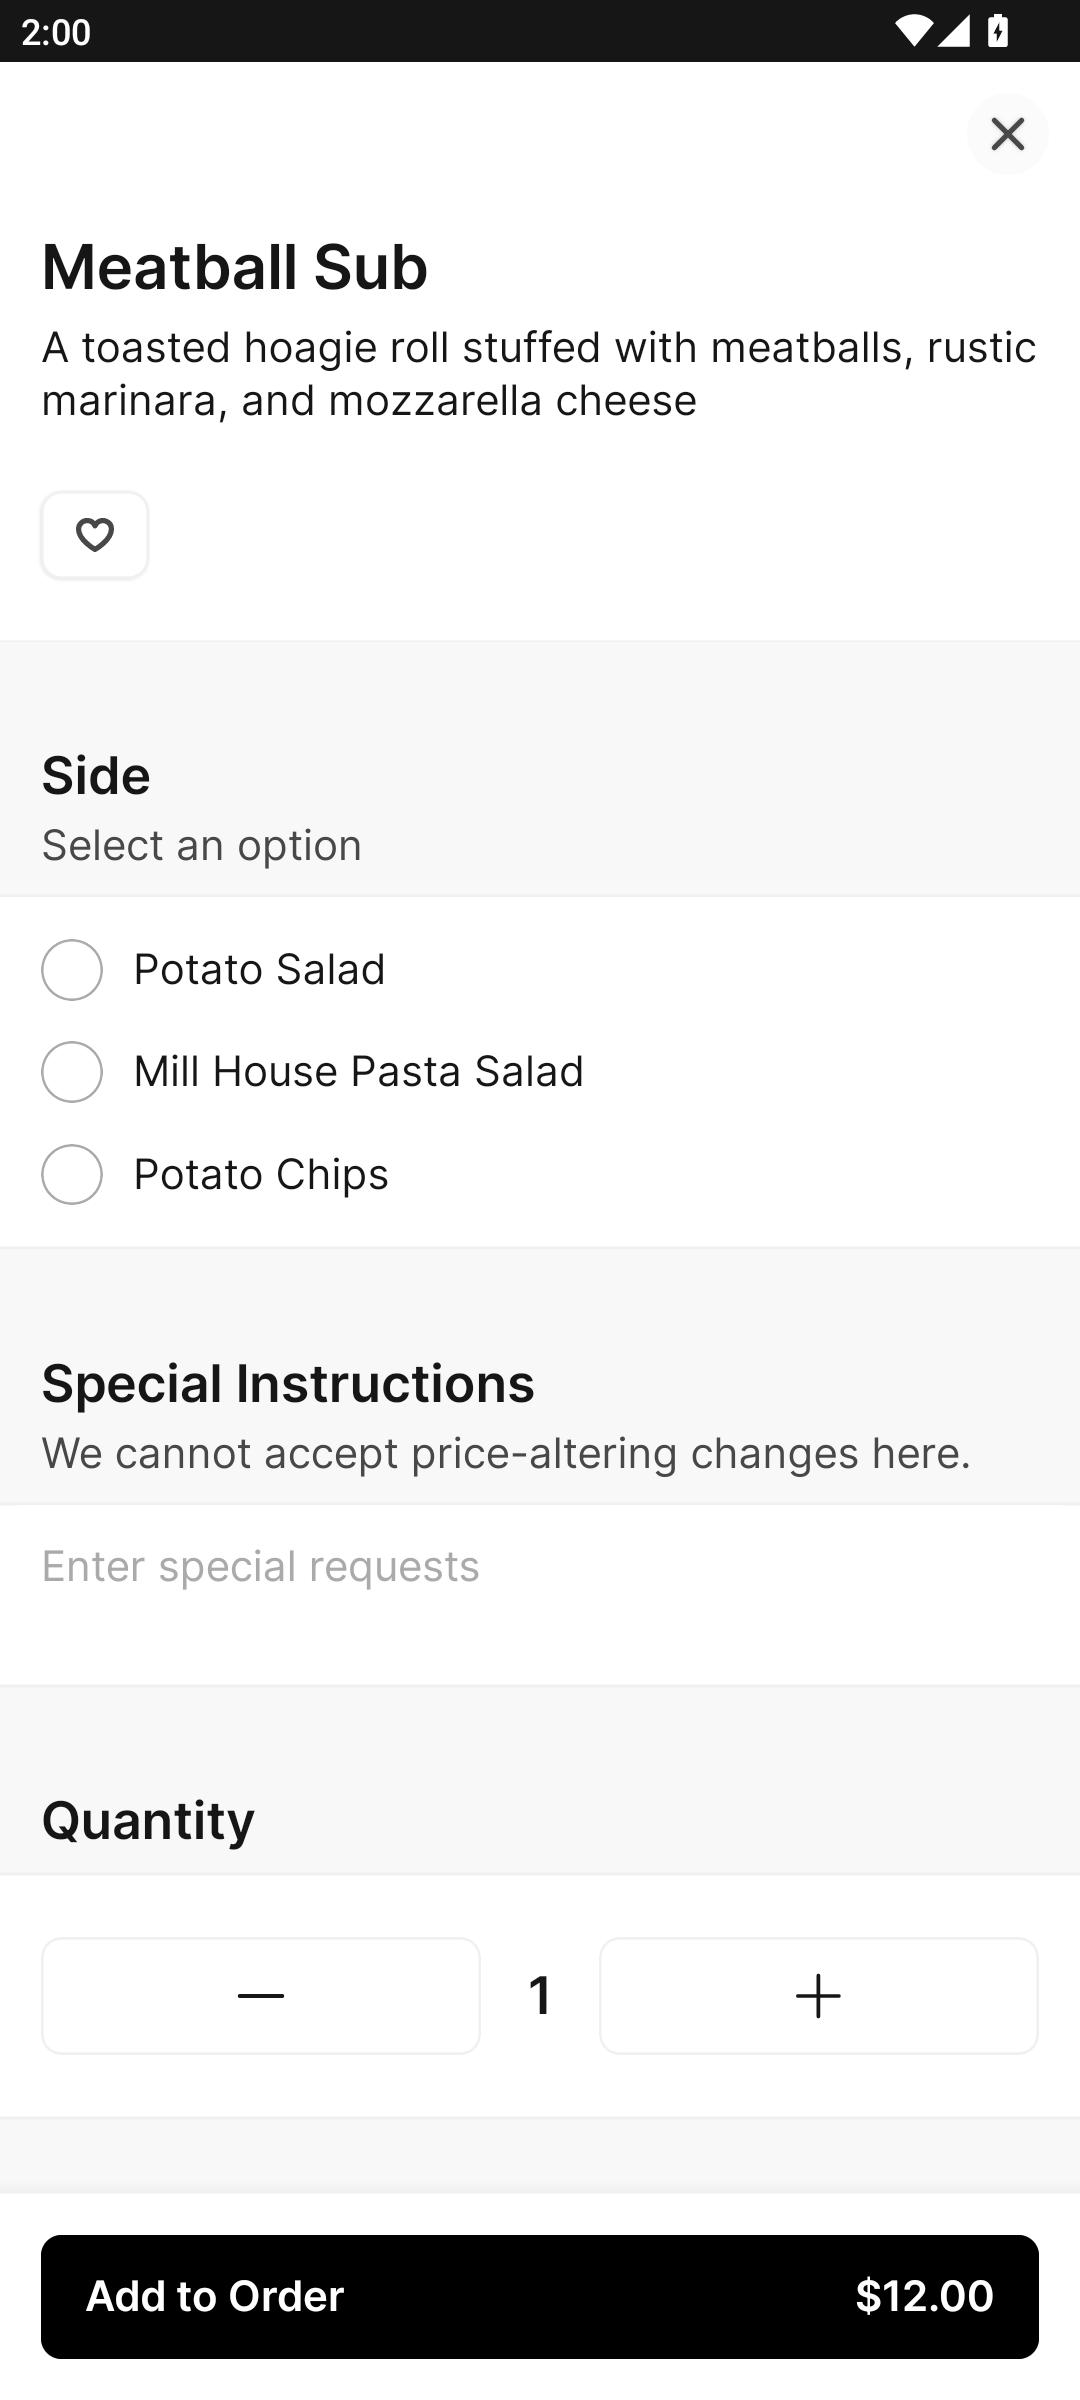This screenshot has height=2400, width=1080.
Task: Tap the Wi-Fi status bar icon
Action: [911, 32]
